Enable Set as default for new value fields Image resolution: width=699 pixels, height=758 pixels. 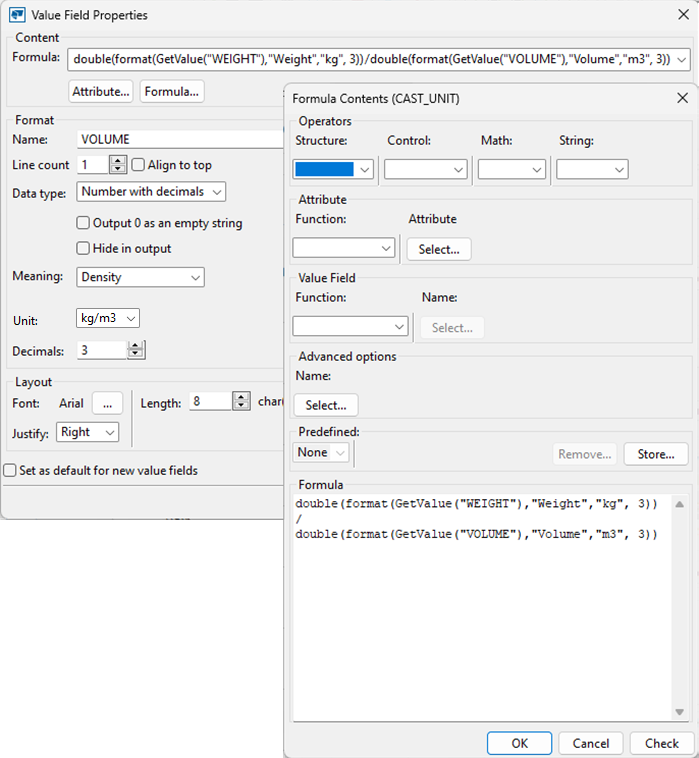tap(10, 470)
